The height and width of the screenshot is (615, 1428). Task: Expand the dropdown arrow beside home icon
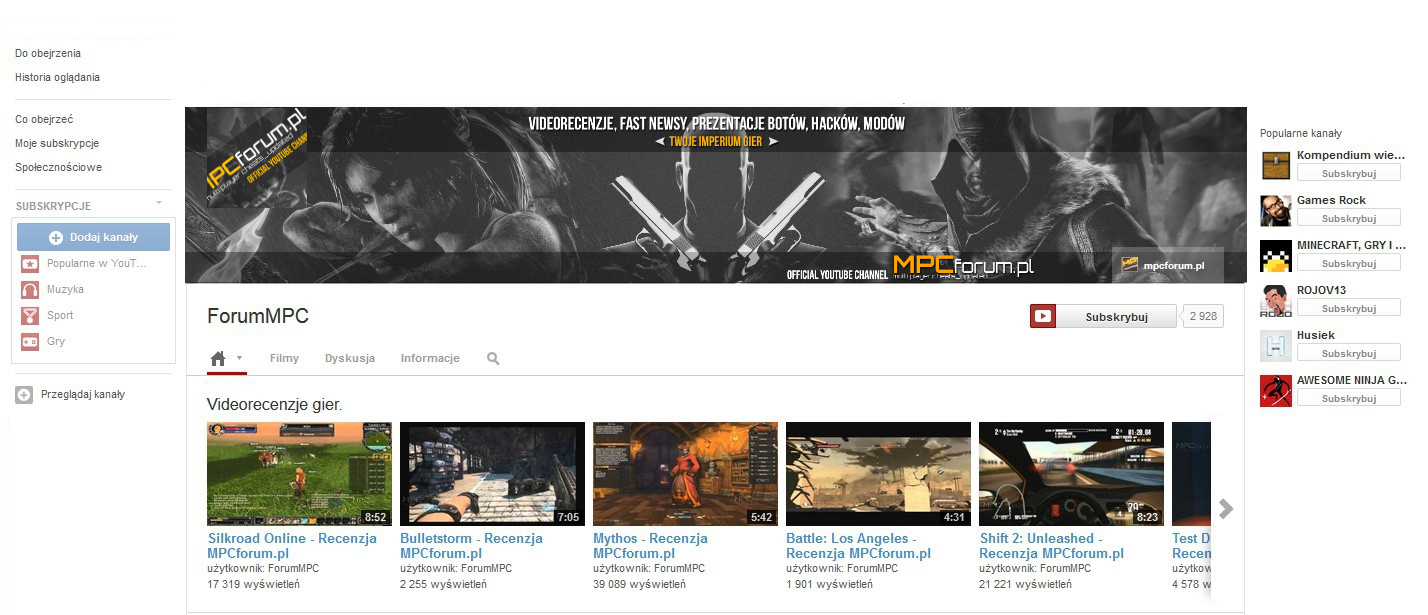click(x=240, y=358)
